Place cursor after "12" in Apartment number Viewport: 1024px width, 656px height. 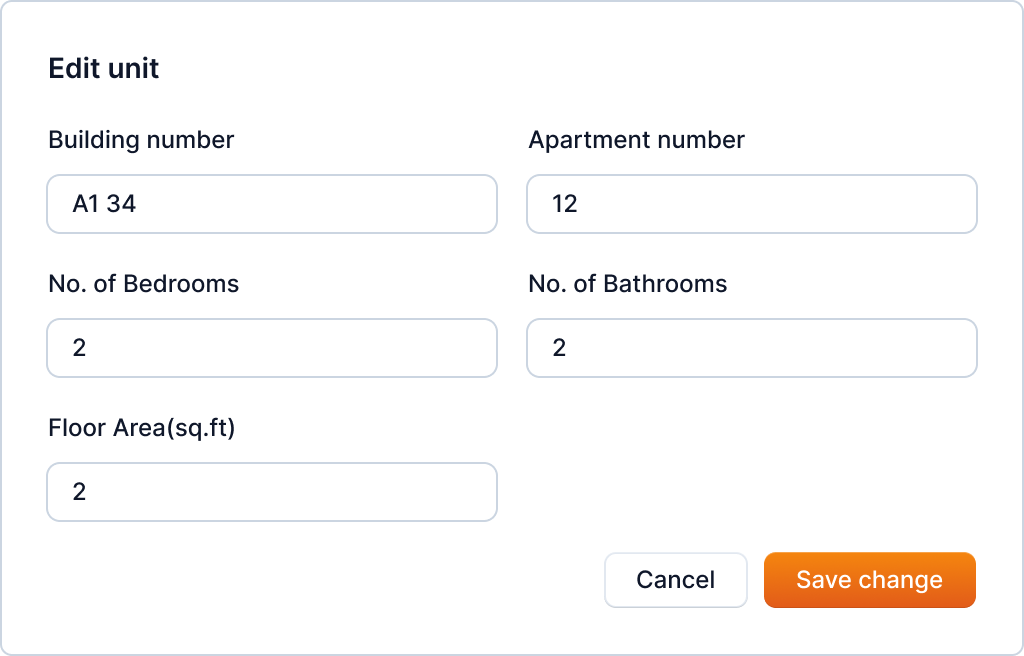pyautogui.click(x=580, y=204)
